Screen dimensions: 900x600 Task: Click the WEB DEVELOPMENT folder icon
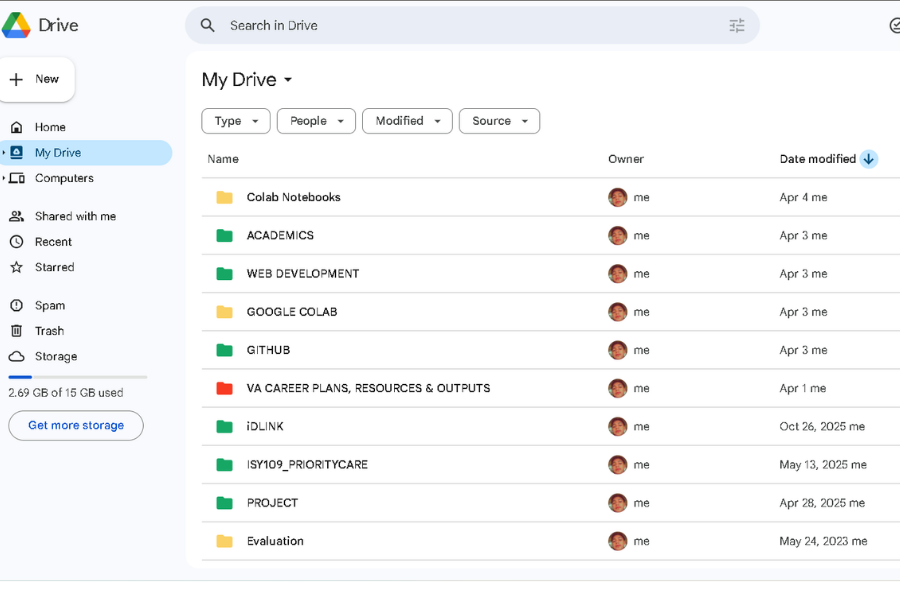point(224,274)
